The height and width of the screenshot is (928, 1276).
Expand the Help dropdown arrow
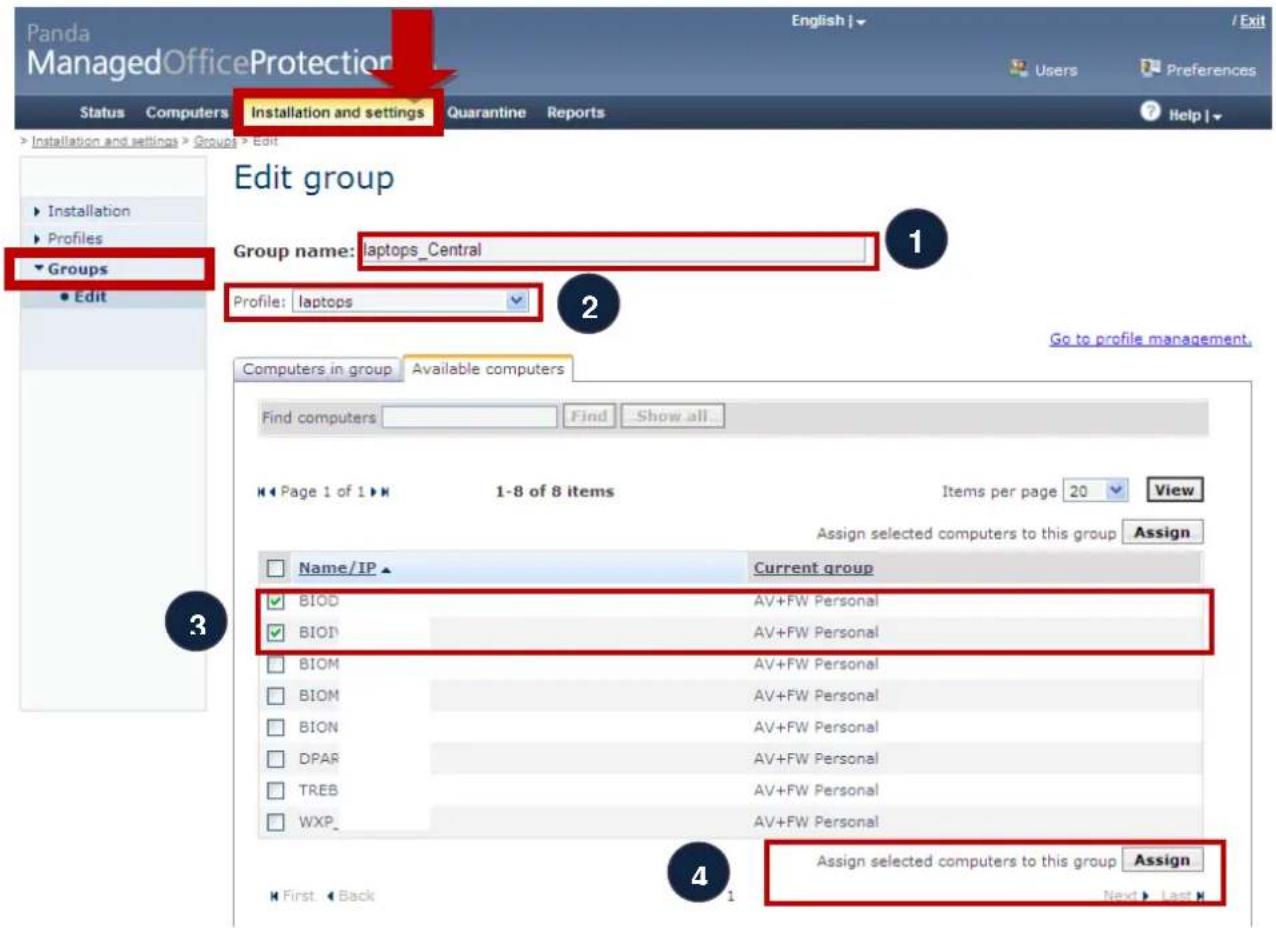(x=1216, y=115)
